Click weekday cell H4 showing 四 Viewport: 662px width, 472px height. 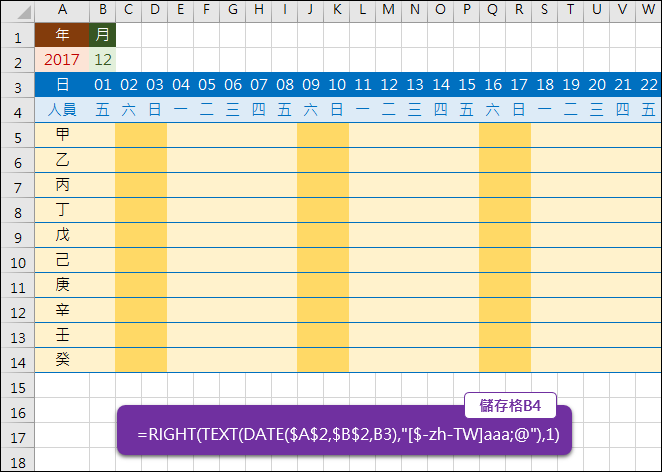click(x=259, y=110)
